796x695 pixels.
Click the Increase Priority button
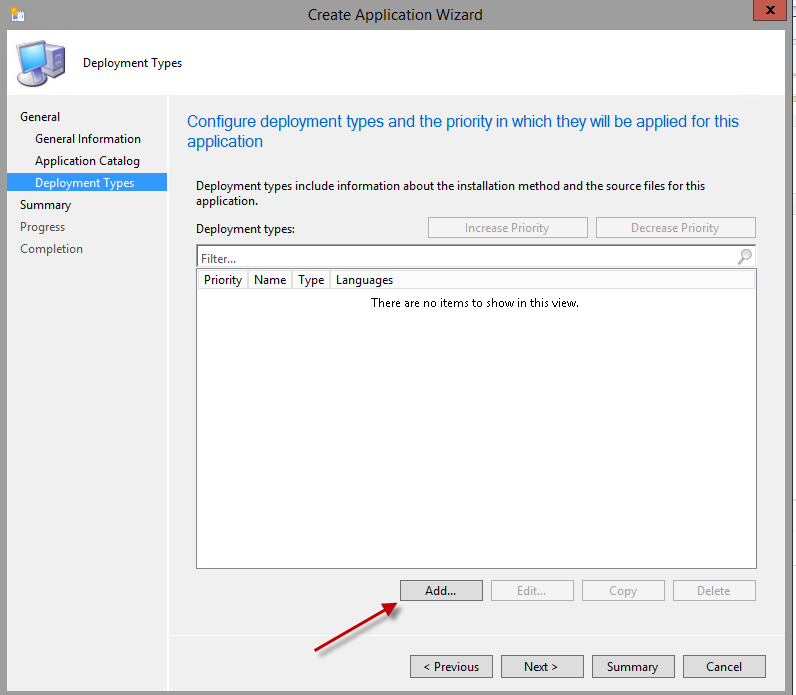tap(507, 228)
